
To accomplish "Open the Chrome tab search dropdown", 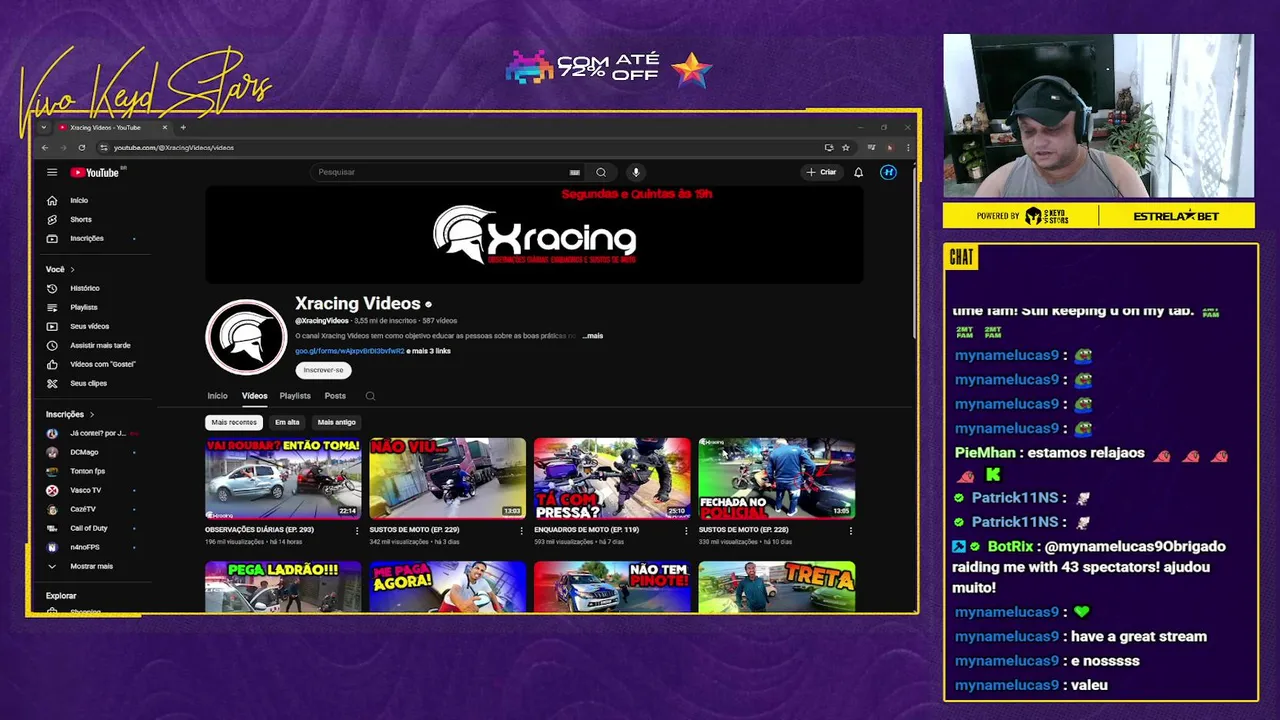I will point(43,127).
